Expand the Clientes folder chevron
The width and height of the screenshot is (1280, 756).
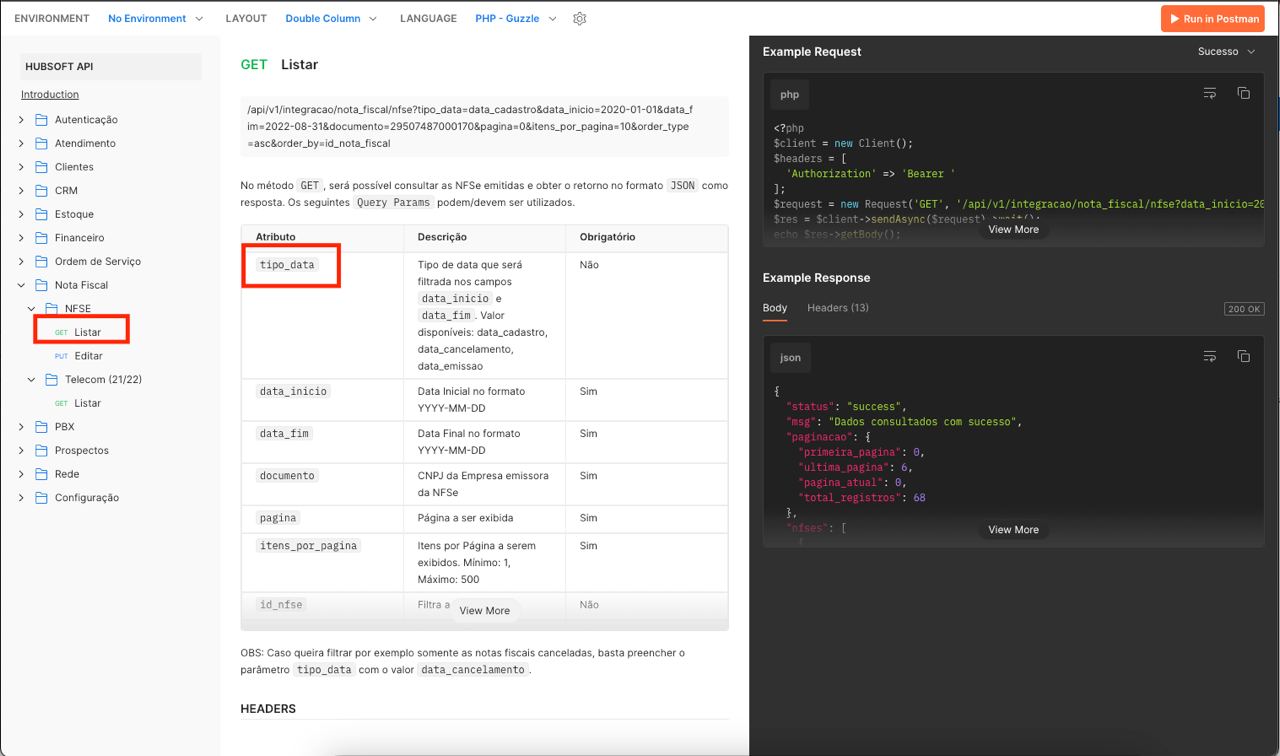pos(21,167)
